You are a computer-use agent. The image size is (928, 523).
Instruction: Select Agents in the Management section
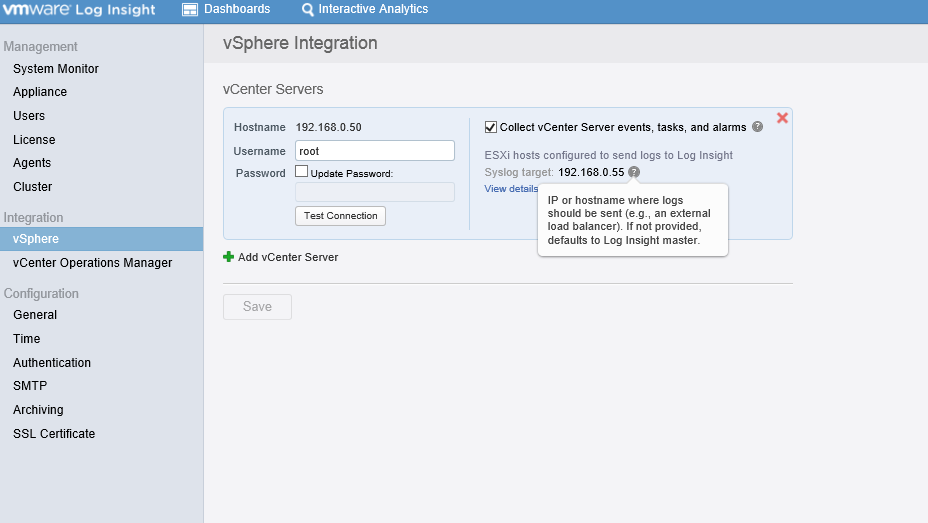pos(32,163)
